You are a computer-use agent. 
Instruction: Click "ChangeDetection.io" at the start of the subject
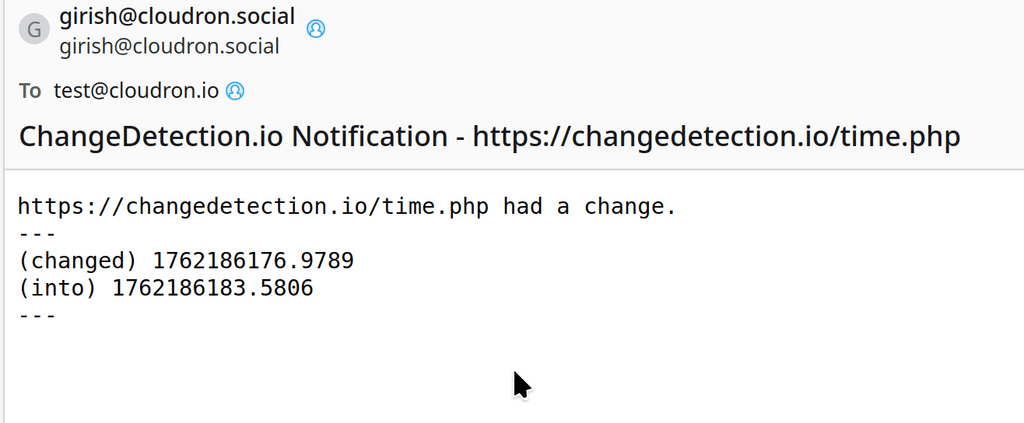[x=151, y=136]
